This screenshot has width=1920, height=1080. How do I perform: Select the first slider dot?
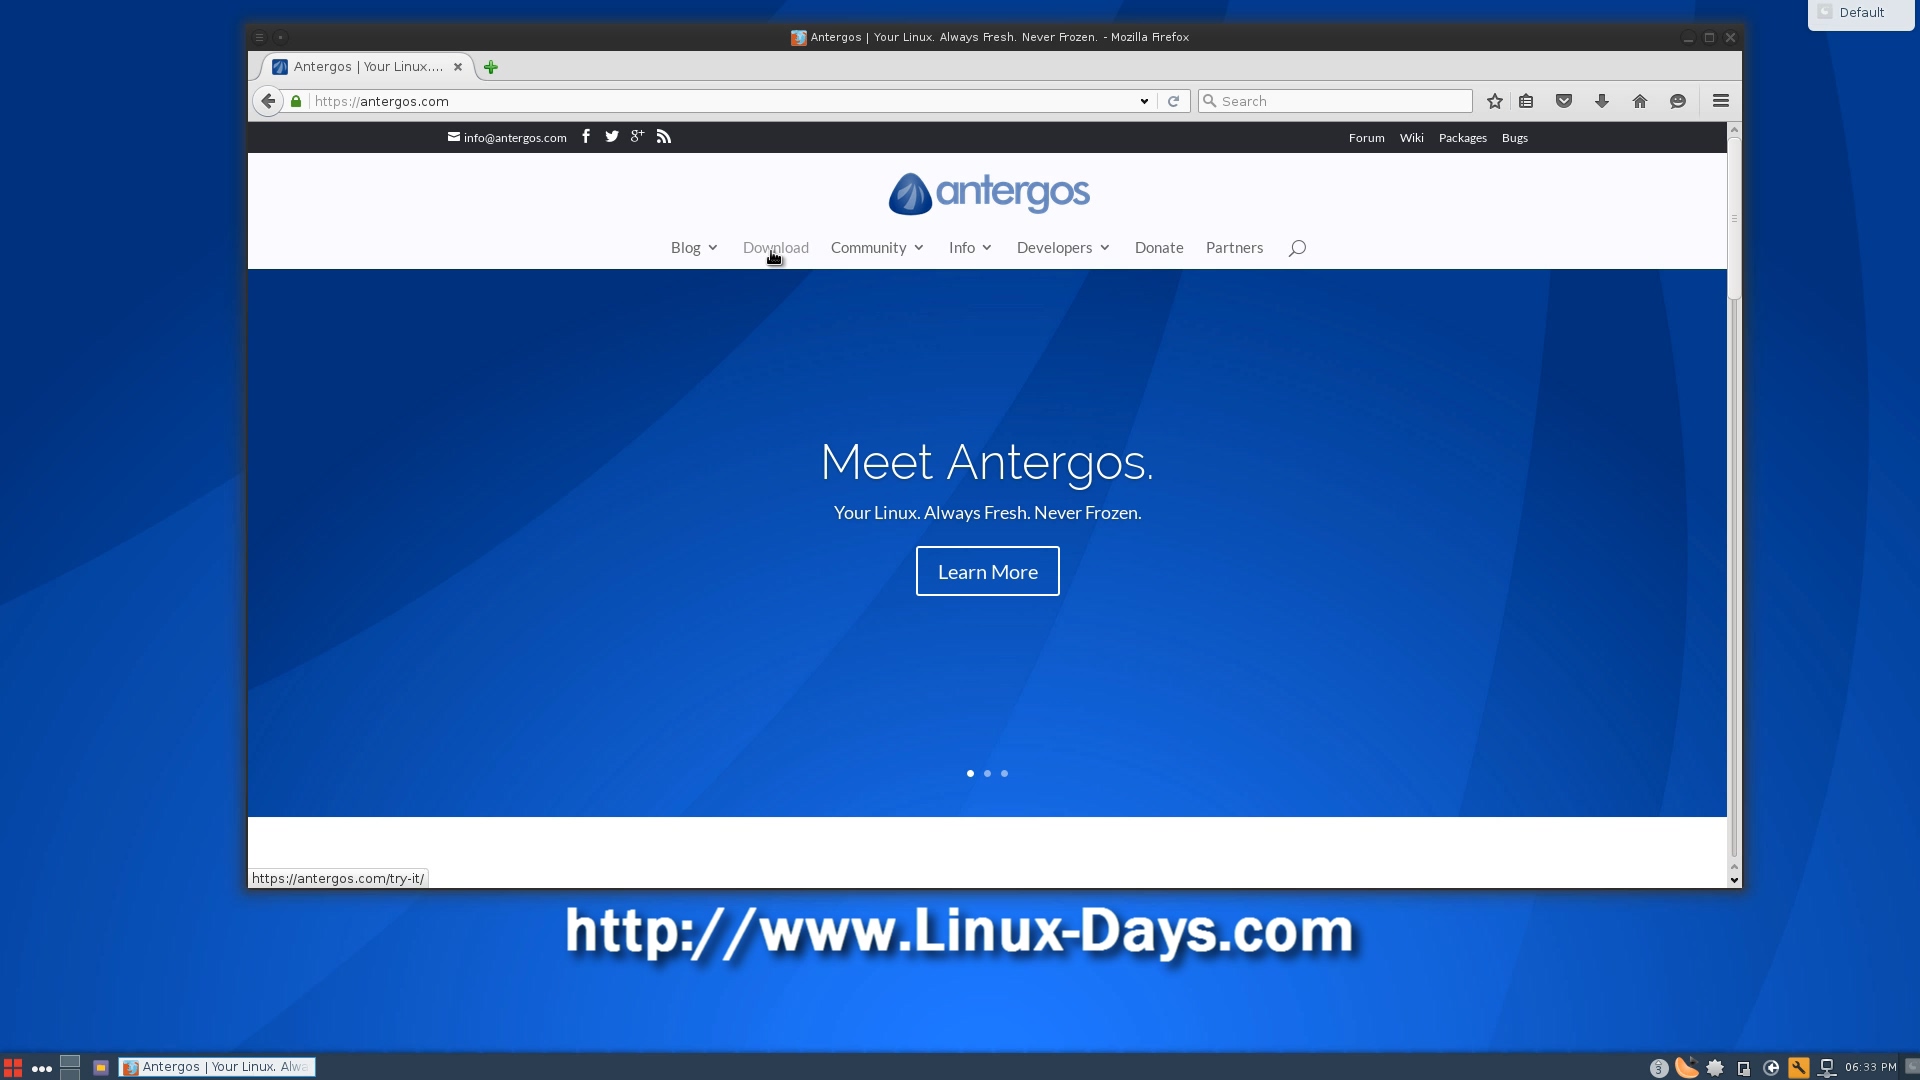coord(970,773)
